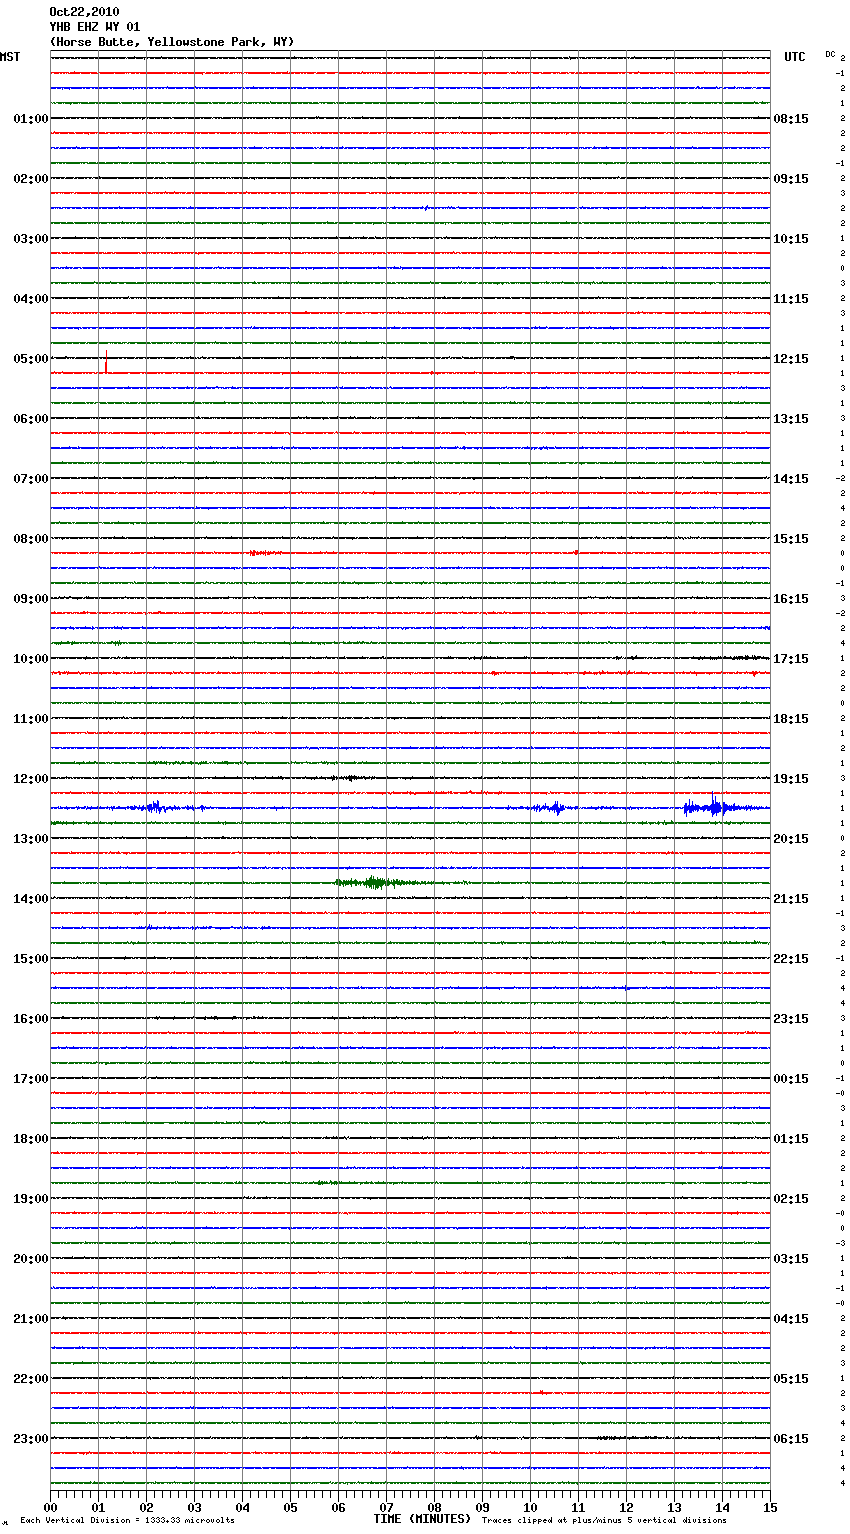
Task: Click the 19:15 UTC time label
Action: pos(791,779)
